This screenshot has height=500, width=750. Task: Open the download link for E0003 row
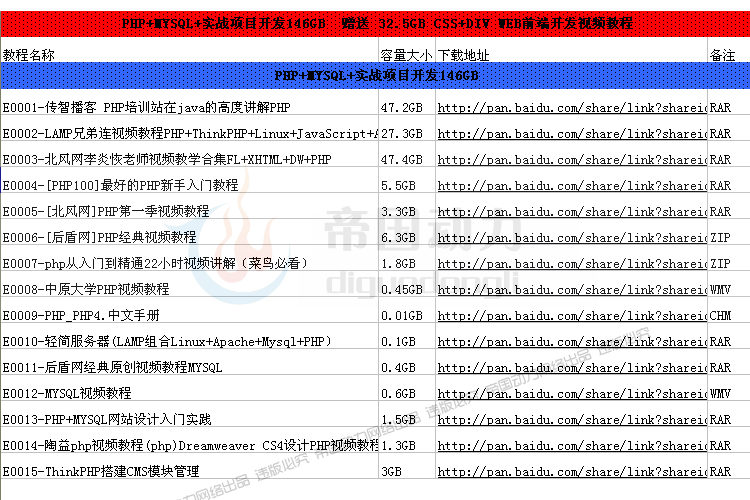[572, 159]
